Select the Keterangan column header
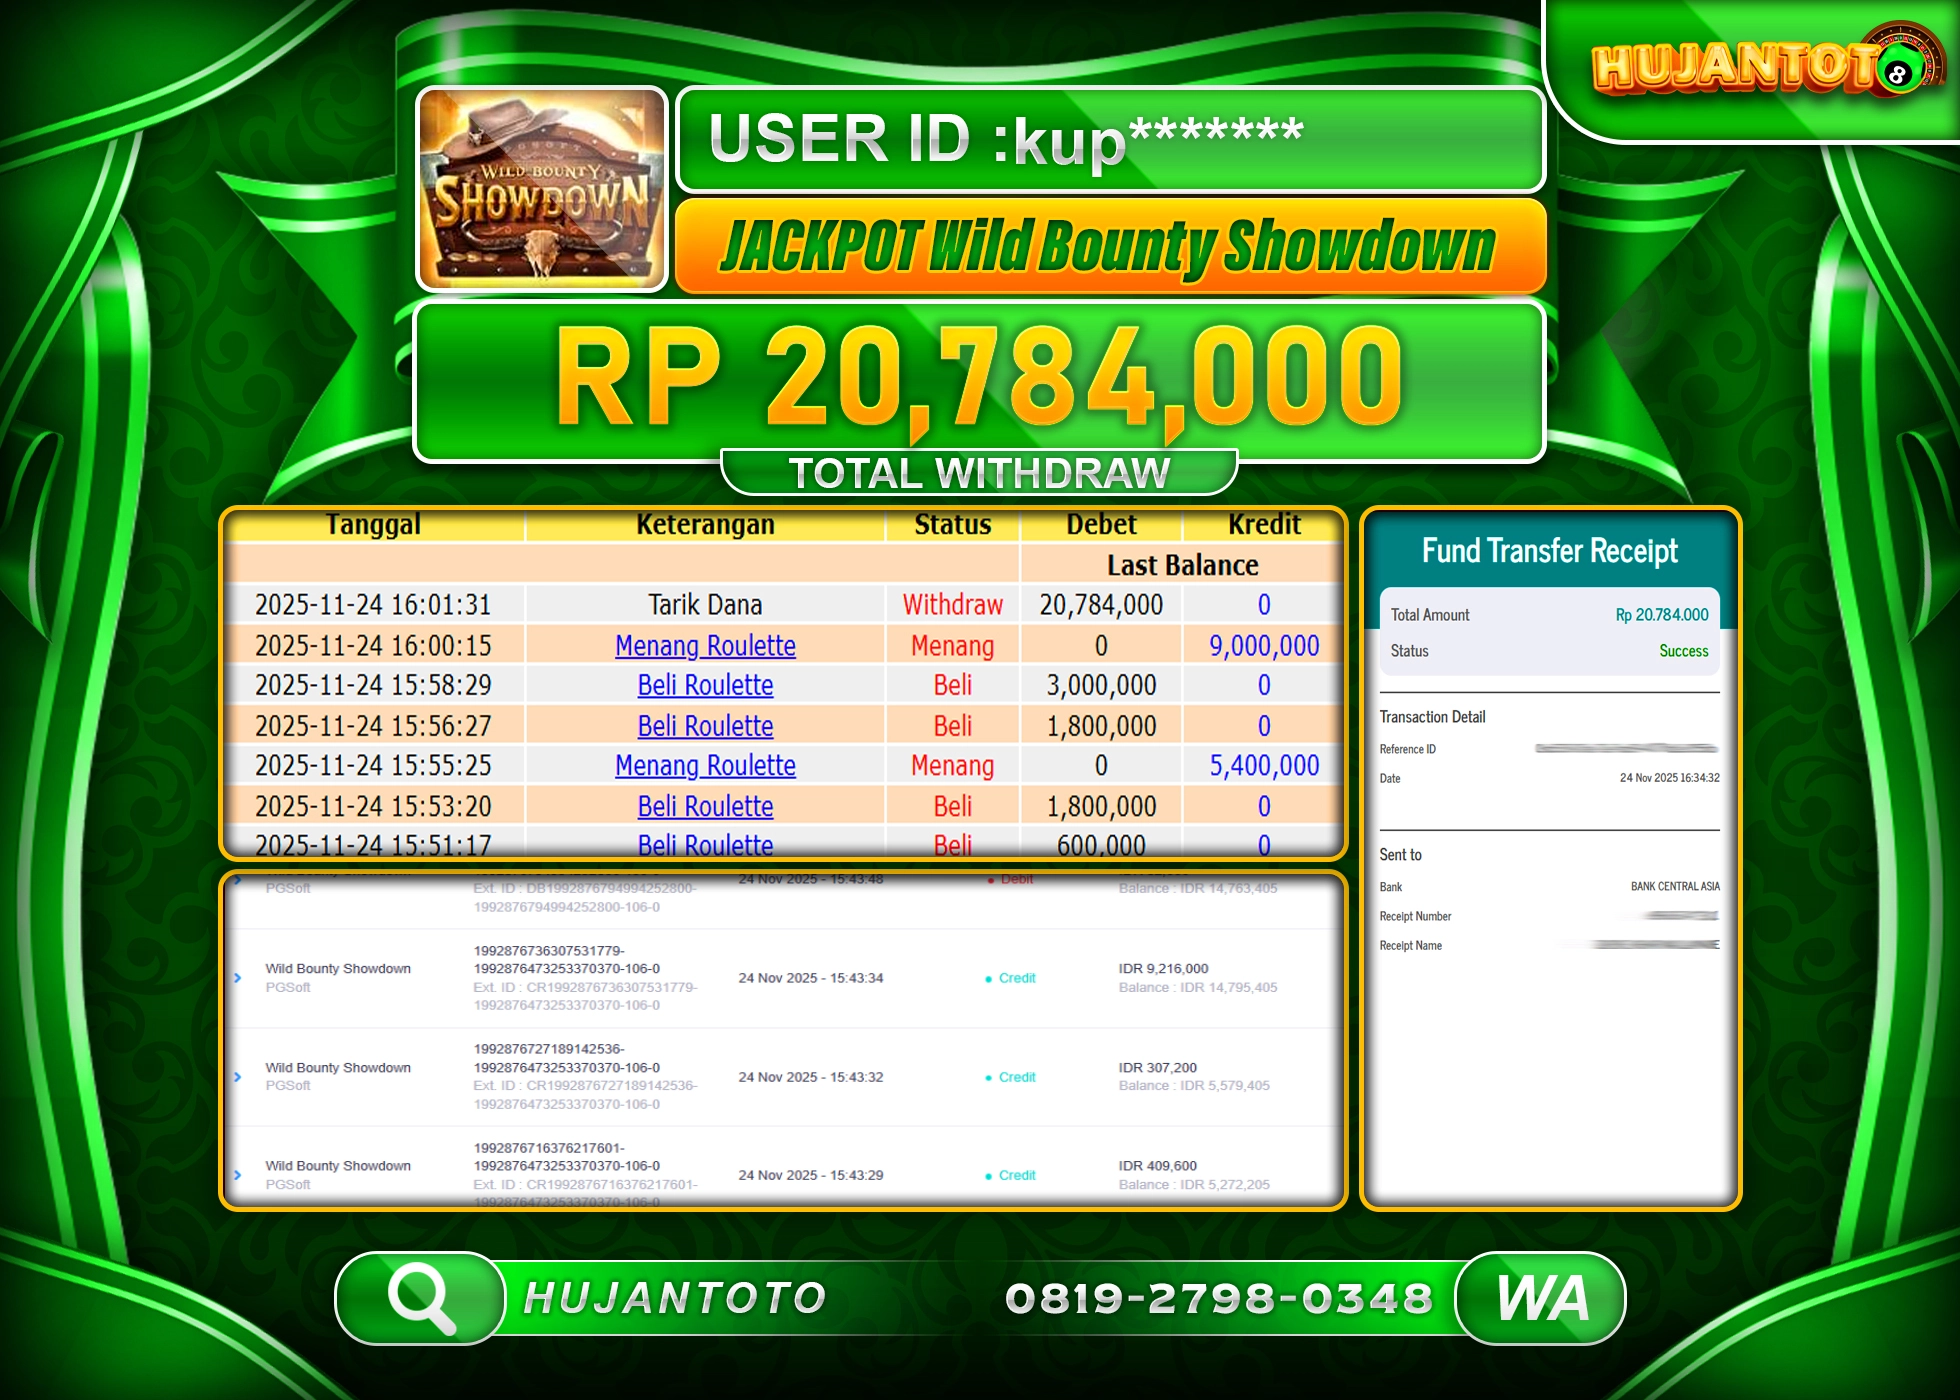This screenshot has height=1400, width=1960. point(706,523)
